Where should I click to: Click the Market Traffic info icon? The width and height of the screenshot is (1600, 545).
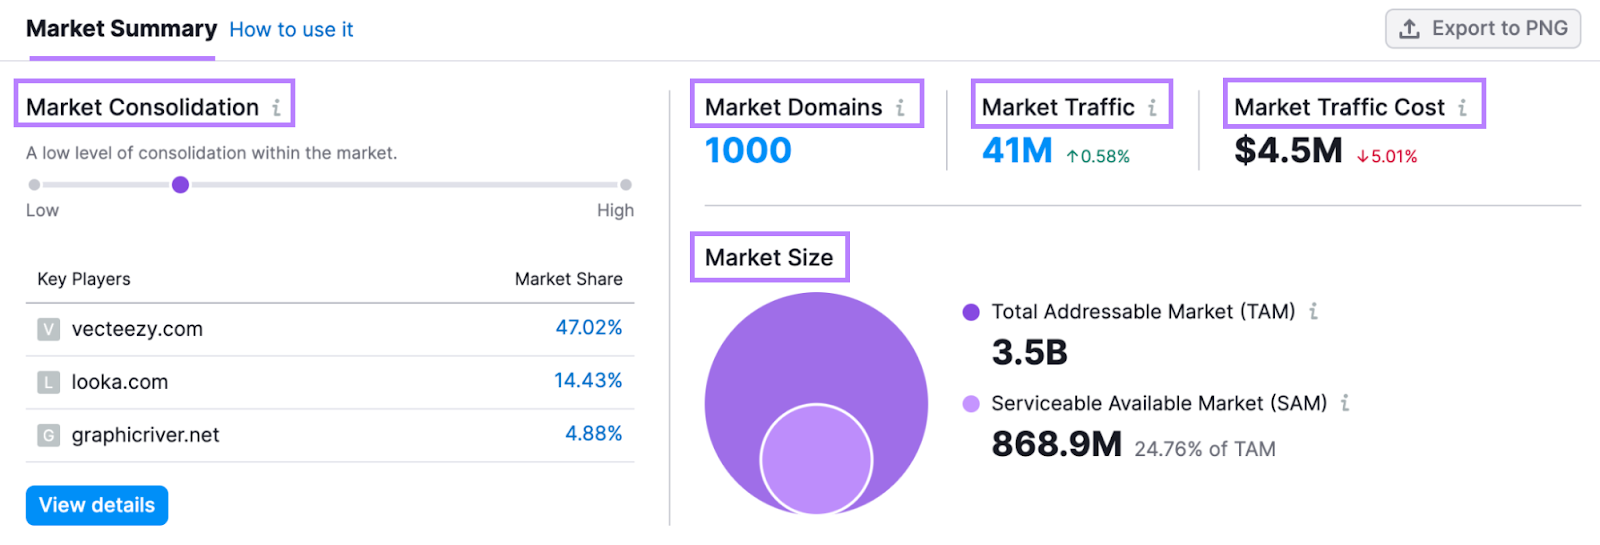[x=1152, y=108]
